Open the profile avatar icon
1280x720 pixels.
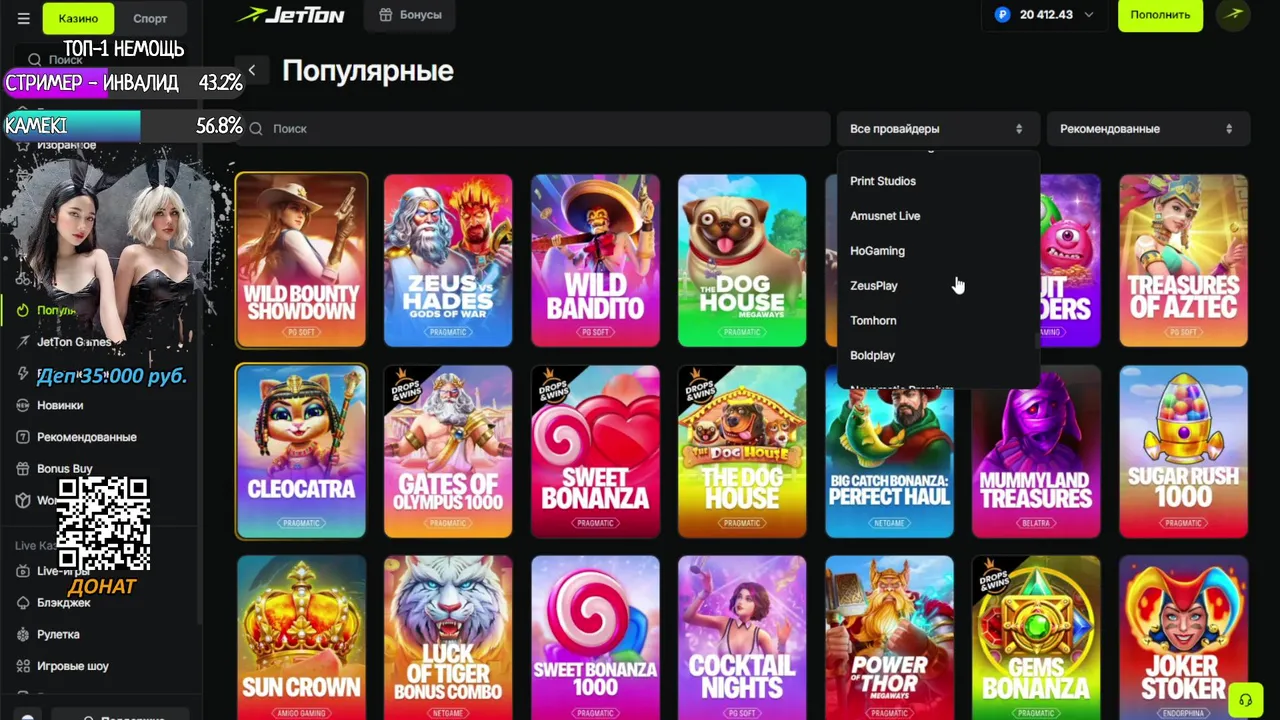(1234, 15)
